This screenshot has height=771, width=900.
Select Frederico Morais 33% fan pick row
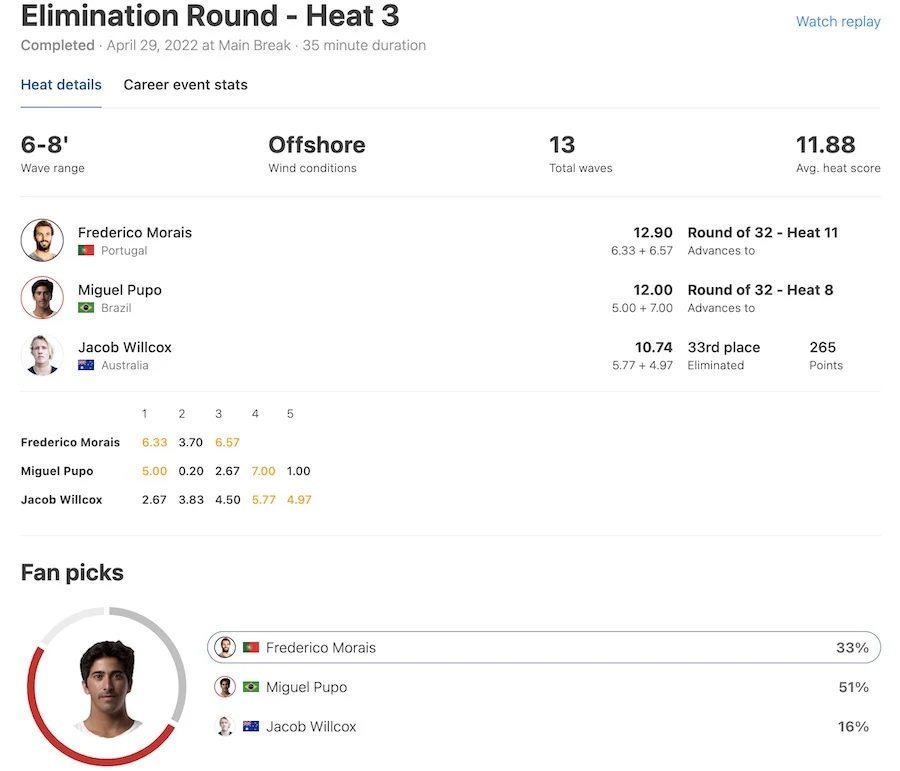coord(544,648)
